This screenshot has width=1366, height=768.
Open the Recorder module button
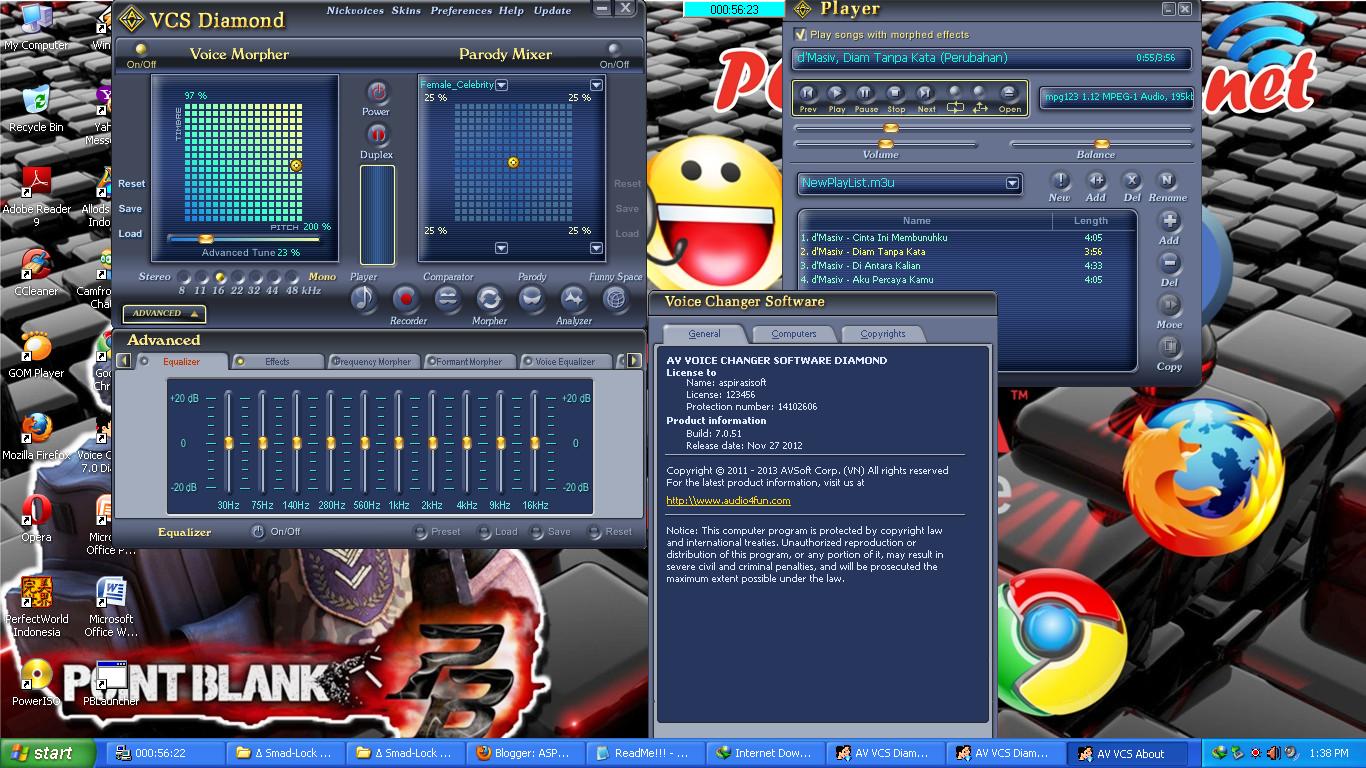tap(405, 298)
